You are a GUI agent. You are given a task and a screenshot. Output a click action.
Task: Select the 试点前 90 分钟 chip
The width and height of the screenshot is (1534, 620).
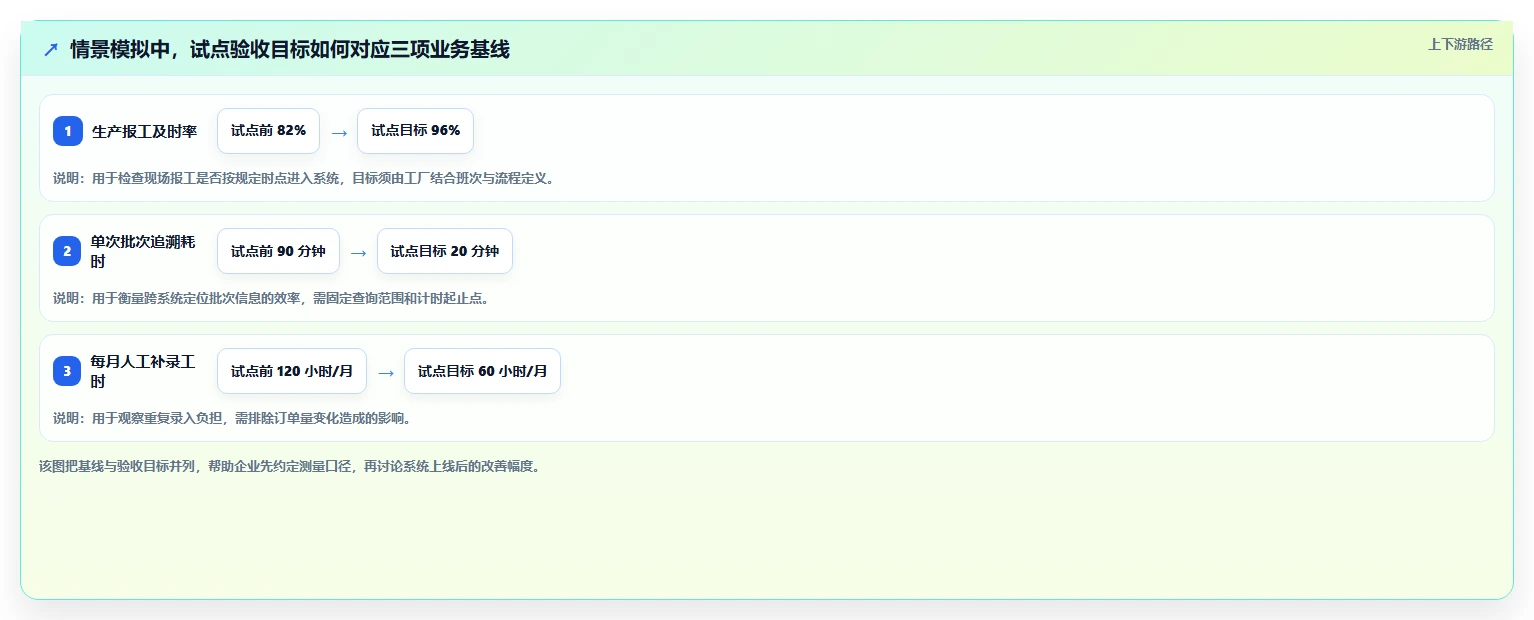point(278,251)
